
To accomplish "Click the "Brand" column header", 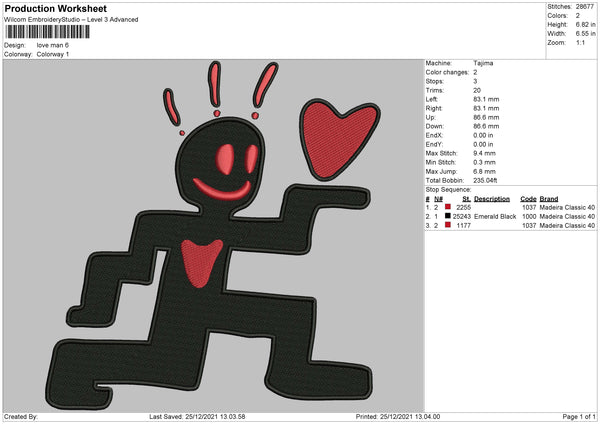I will (549, 199).
